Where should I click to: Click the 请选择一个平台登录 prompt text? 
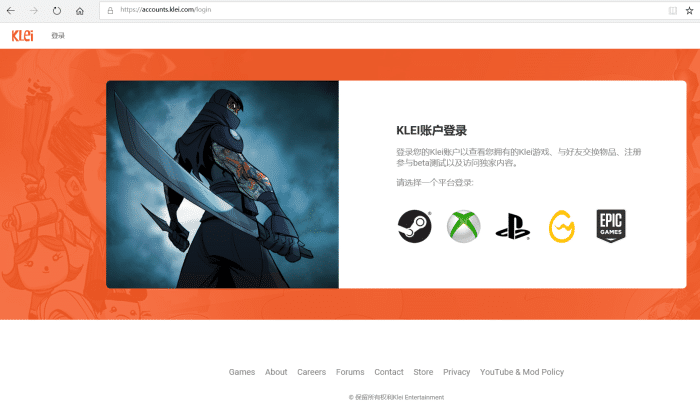(435, 183)
